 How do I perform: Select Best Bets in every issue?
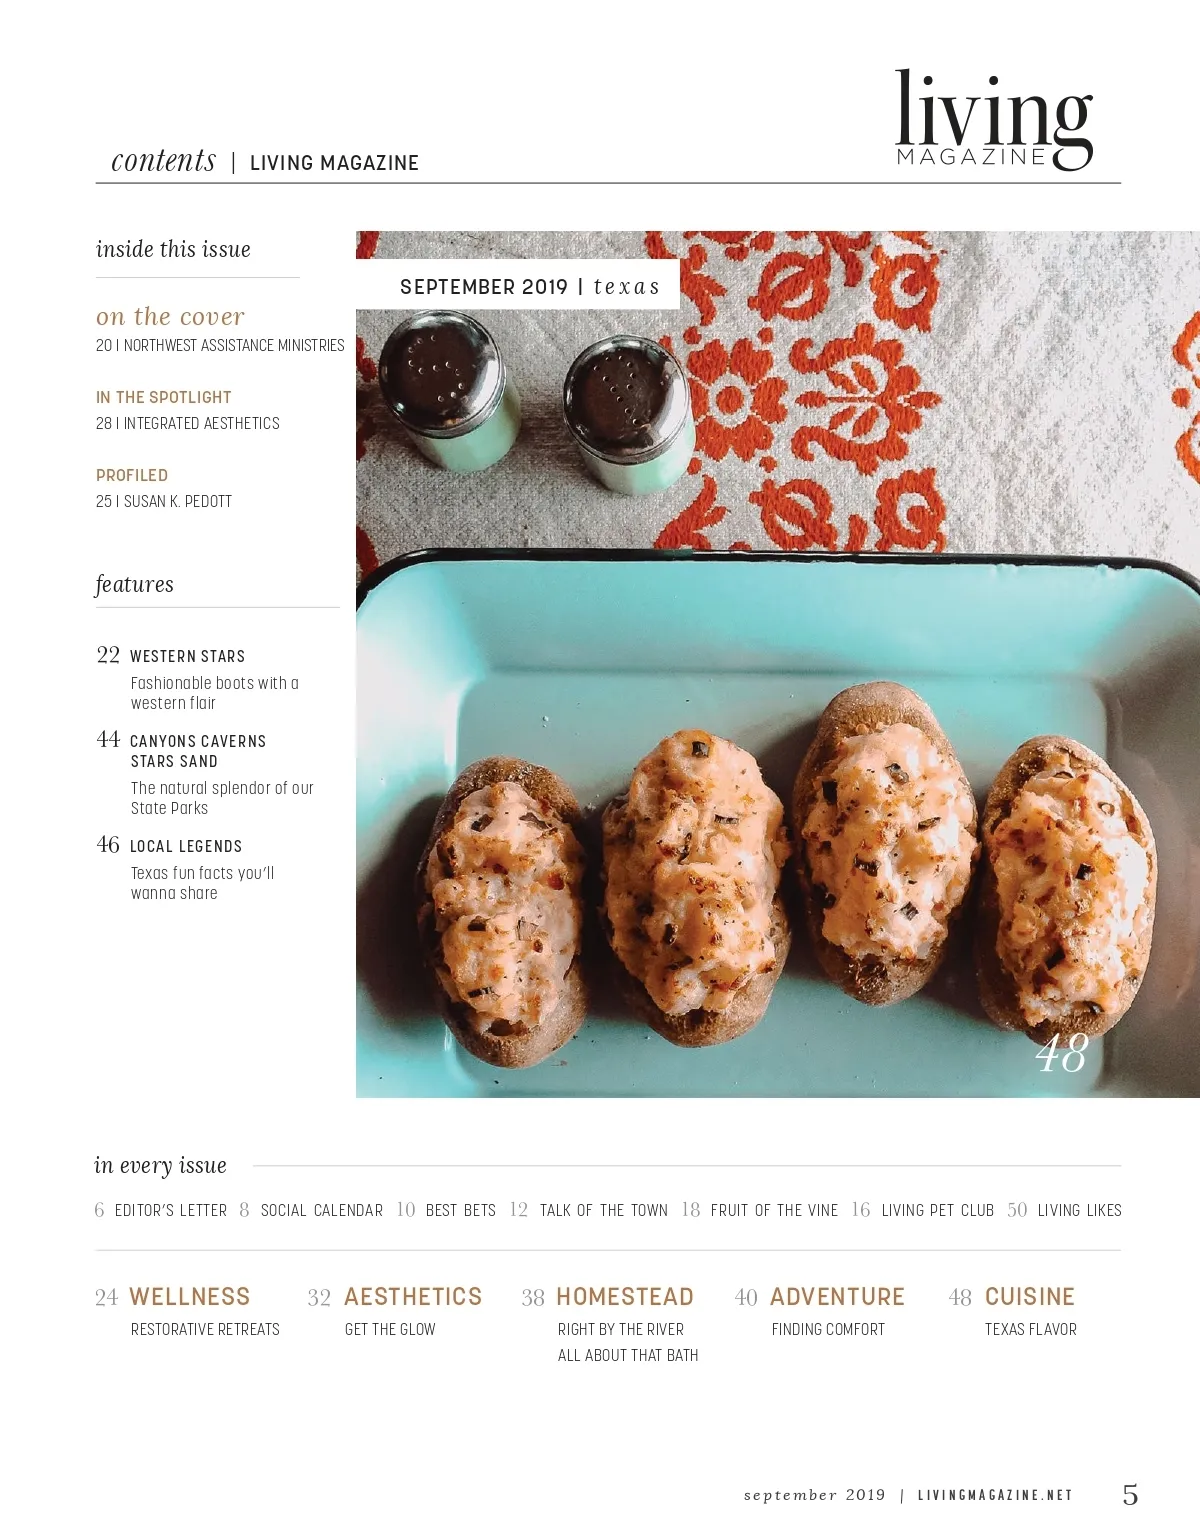(461, 1210)
